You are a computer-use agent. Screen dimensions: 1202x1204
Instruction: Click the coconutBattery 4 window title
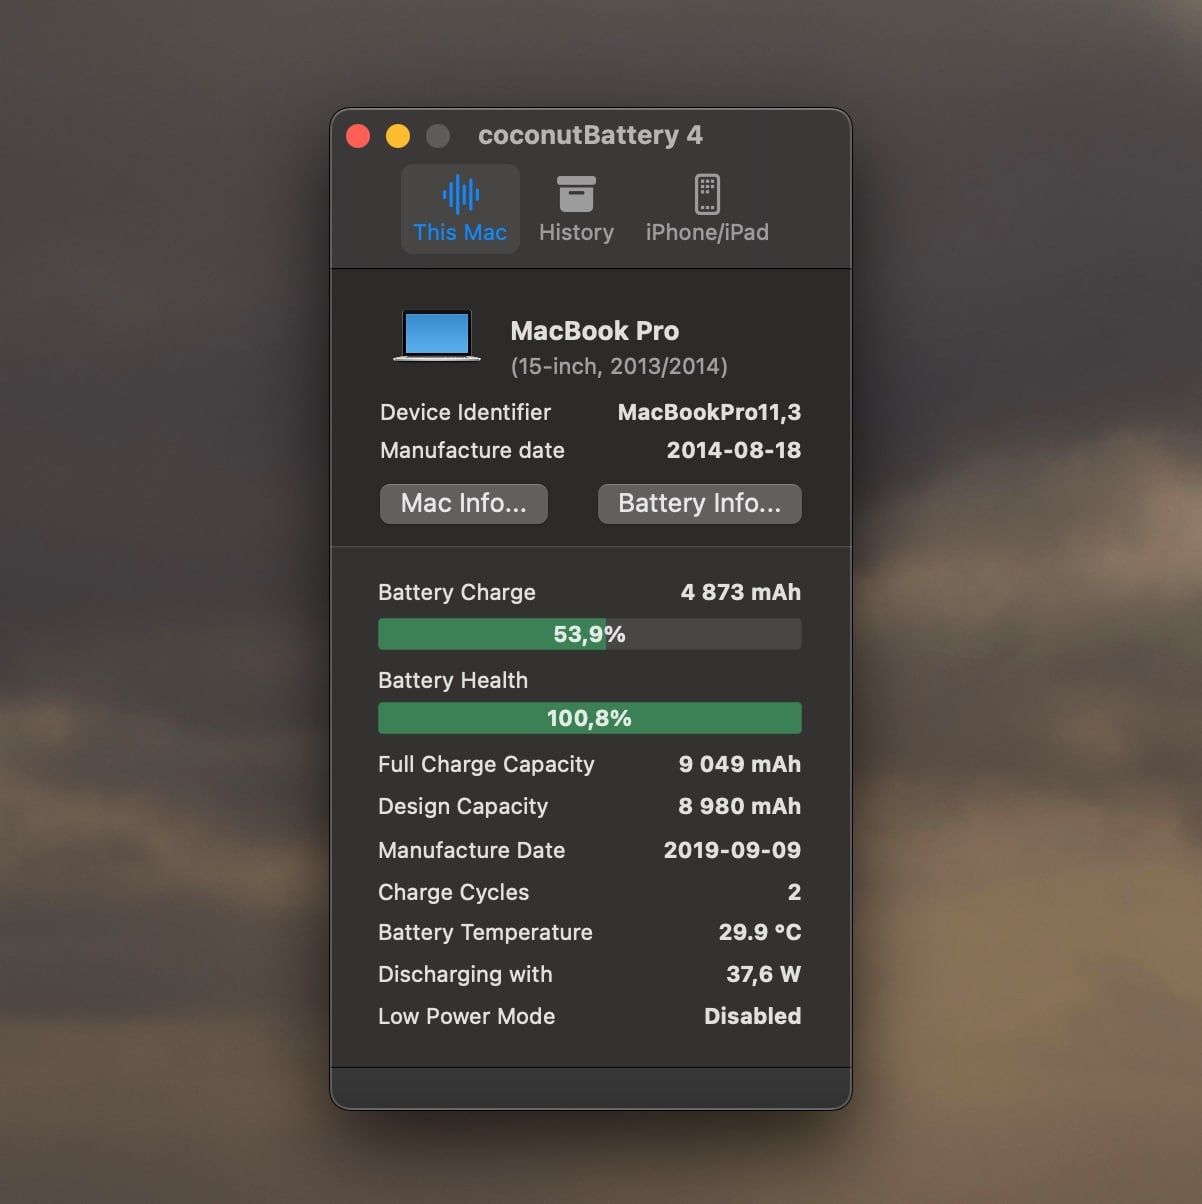point(590,135)
